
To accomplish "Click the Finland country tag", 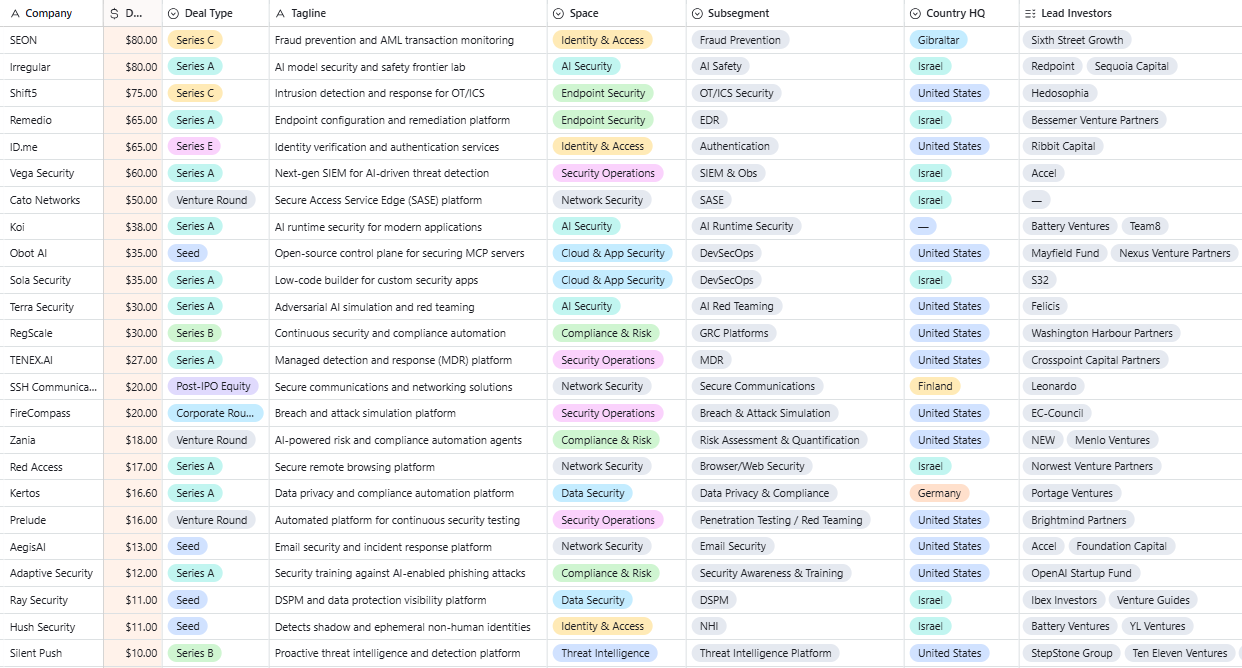I will pyautogui.click(x=935, y=386).
